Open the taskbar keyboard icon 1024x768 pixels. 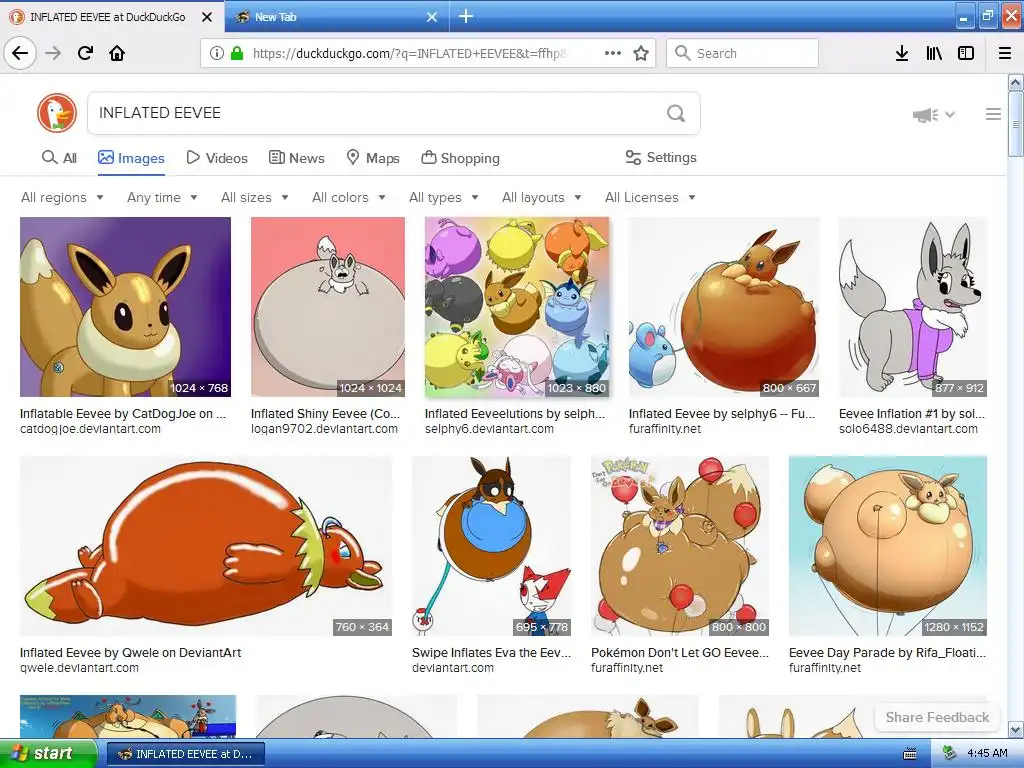[910, 754]
